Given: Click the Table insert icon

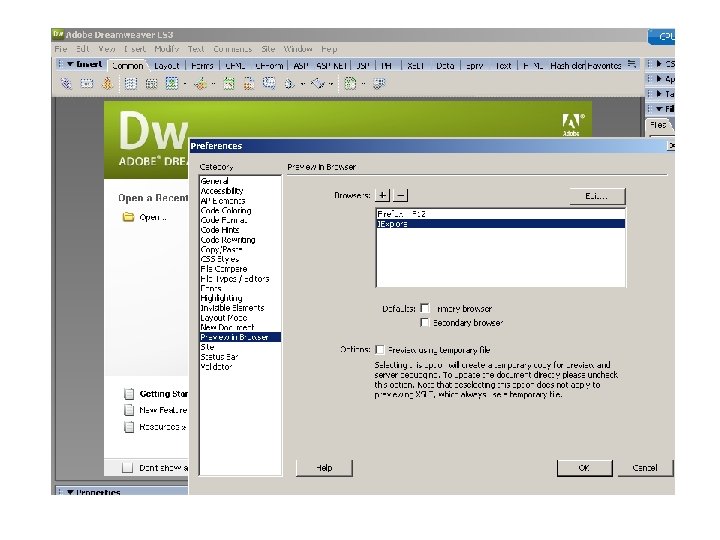Looking at the screenshot, I should (x=131, y=84).
